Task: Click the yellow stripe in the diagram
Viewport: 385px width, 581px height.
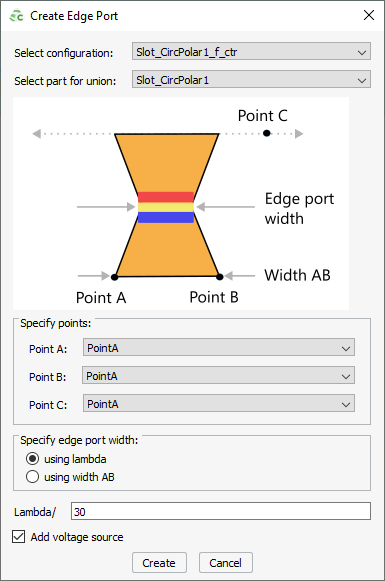Action: point(166,207)
